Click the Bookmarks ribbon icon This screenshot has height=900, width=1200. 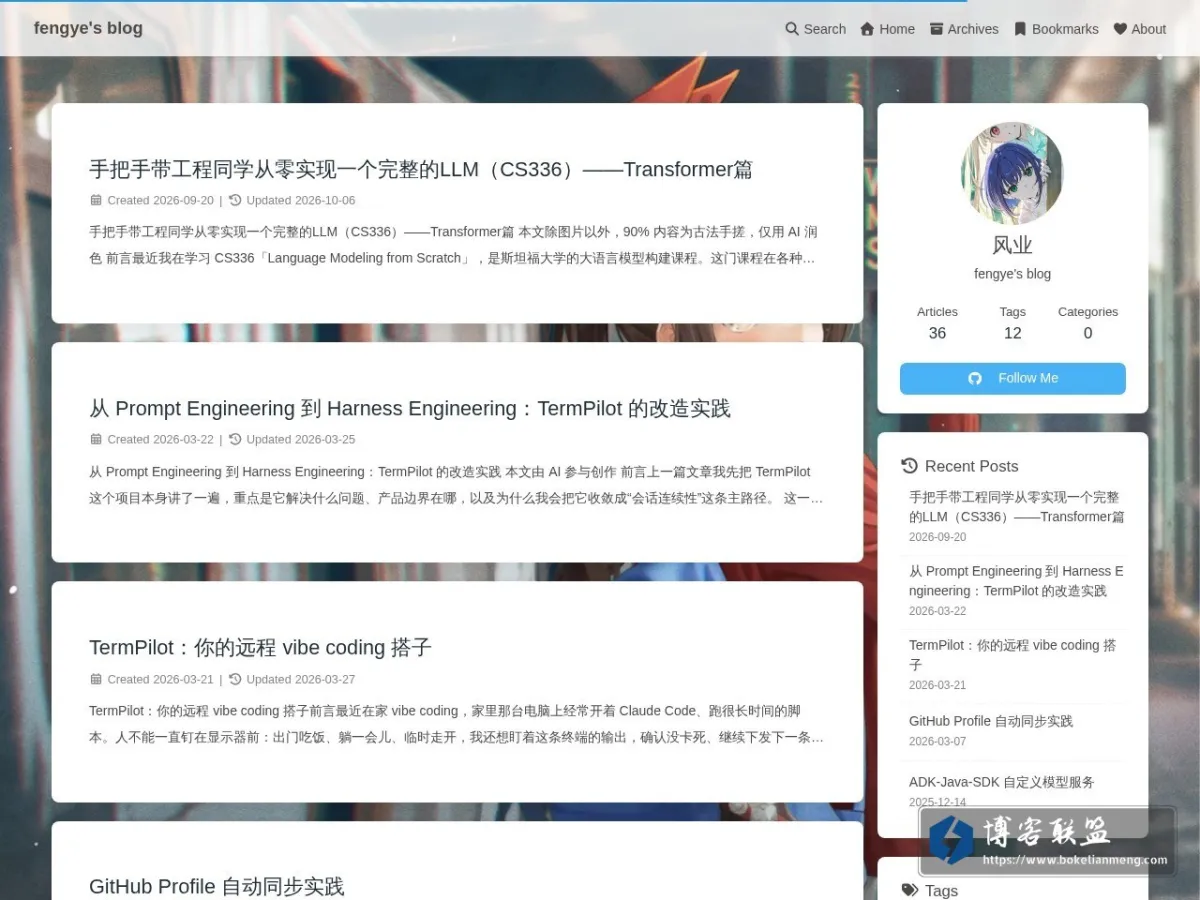(1020, 29)
